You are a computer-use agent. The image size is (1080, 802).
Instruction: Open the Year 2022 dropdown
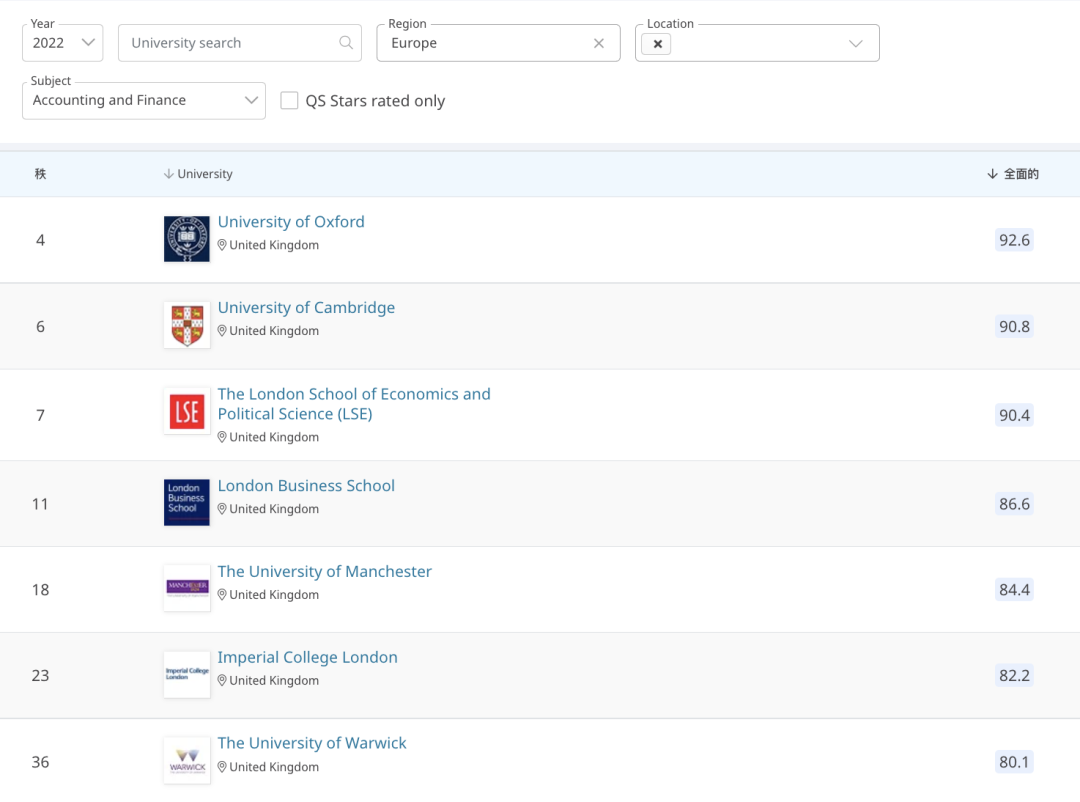[63, 43]
